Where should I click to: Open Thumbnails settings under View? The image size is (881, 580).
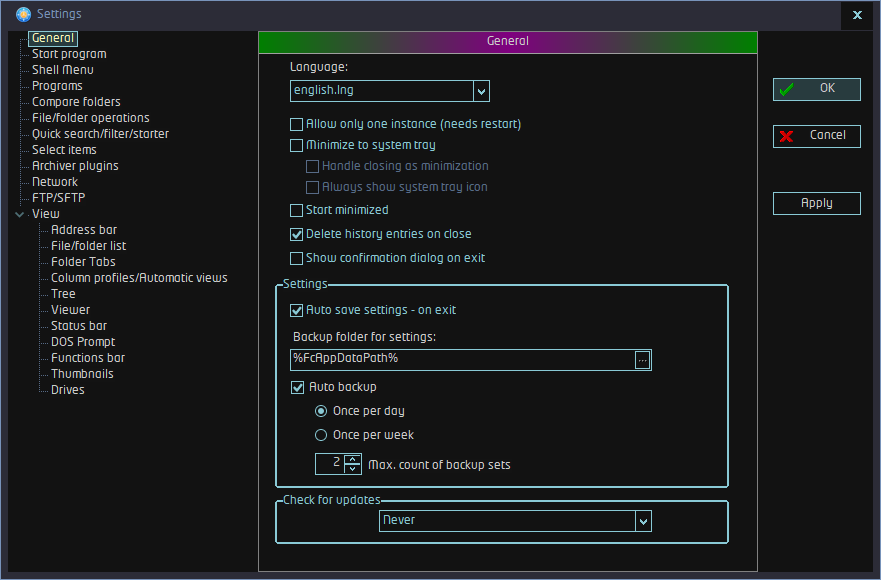(x=82, y=374)
